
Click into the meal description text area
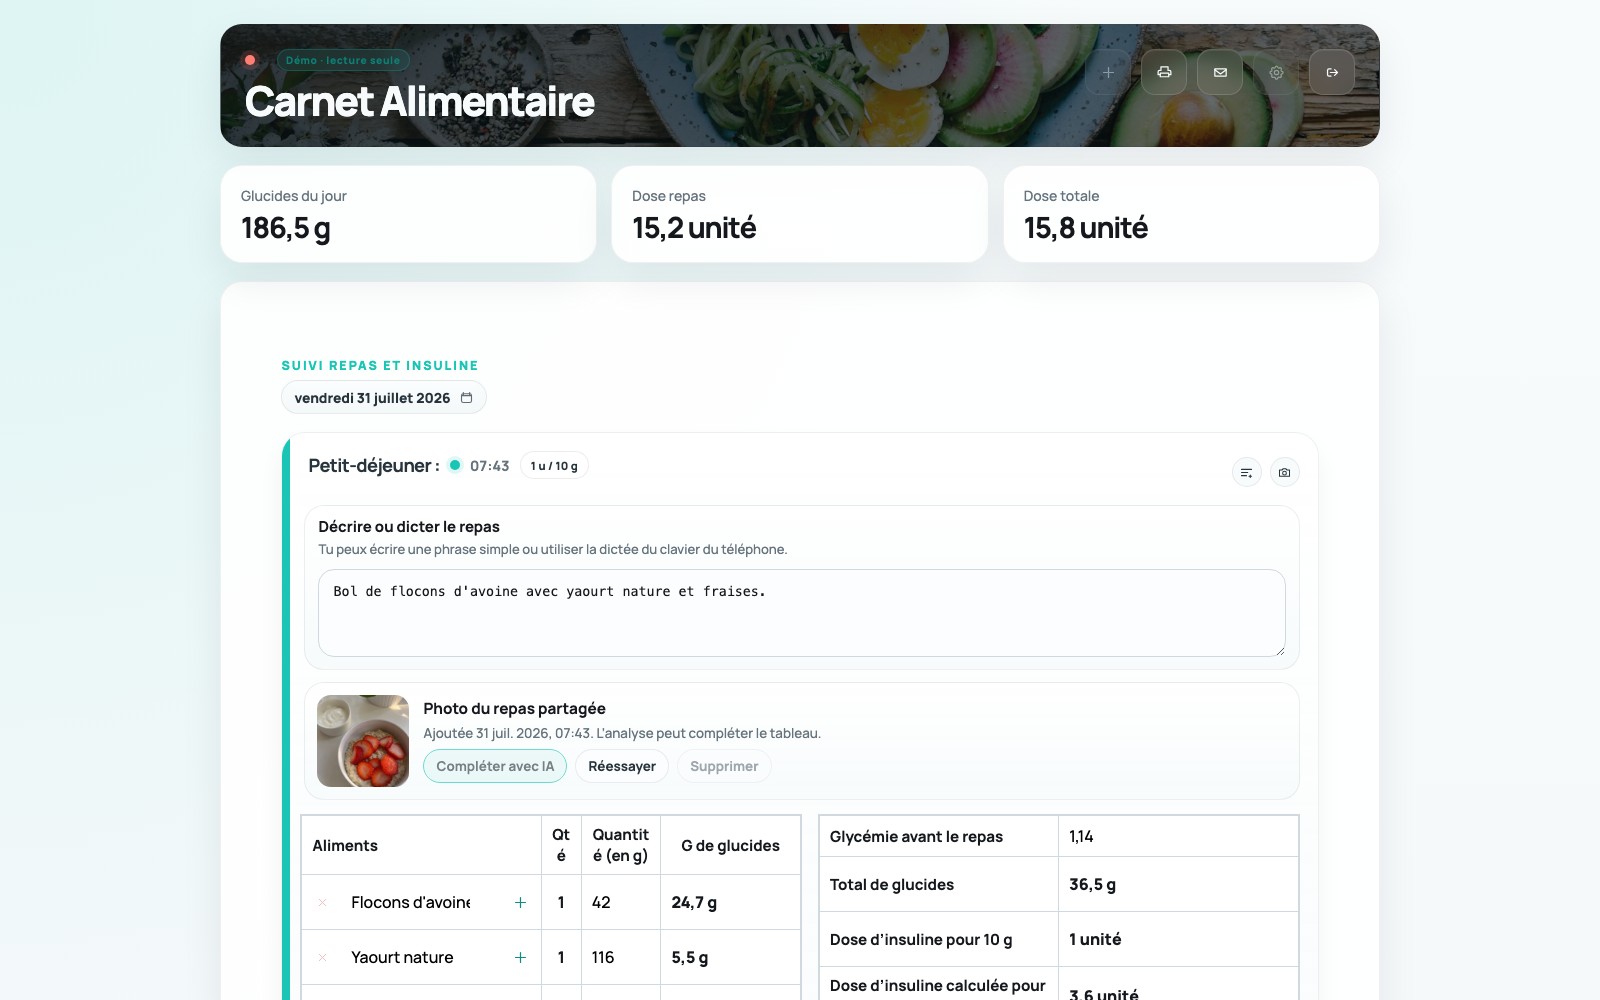pos(802,613)
